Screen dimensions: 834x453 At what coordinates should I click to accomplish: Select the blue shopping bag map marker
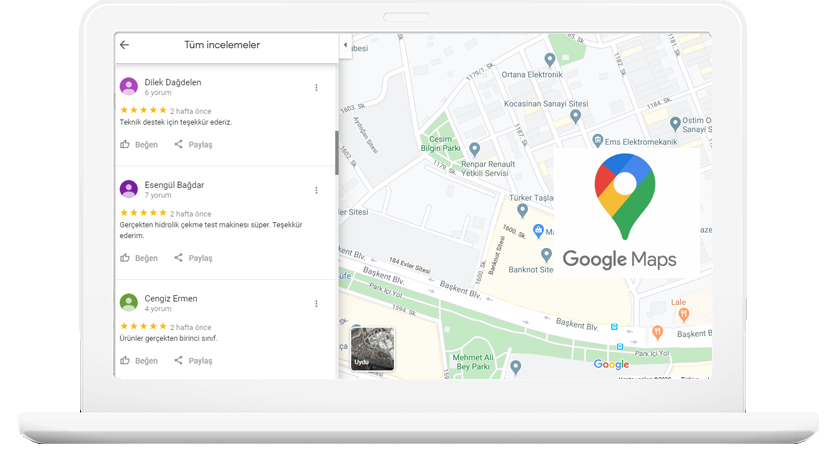[x=538, y=231]
